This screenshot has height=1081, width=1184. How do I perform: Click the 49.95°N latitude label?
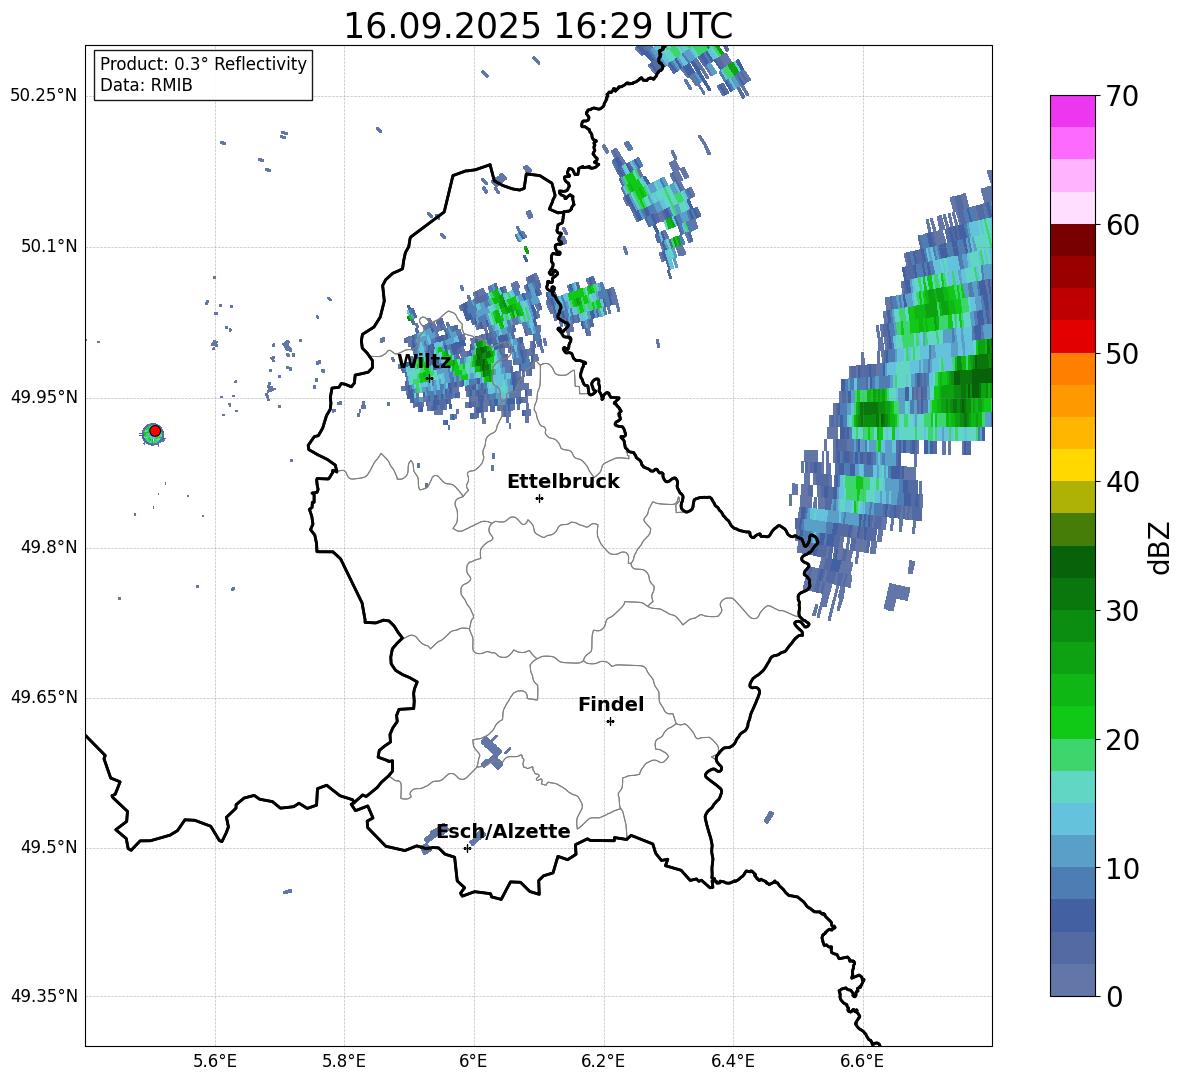click(x=44, y=397)
